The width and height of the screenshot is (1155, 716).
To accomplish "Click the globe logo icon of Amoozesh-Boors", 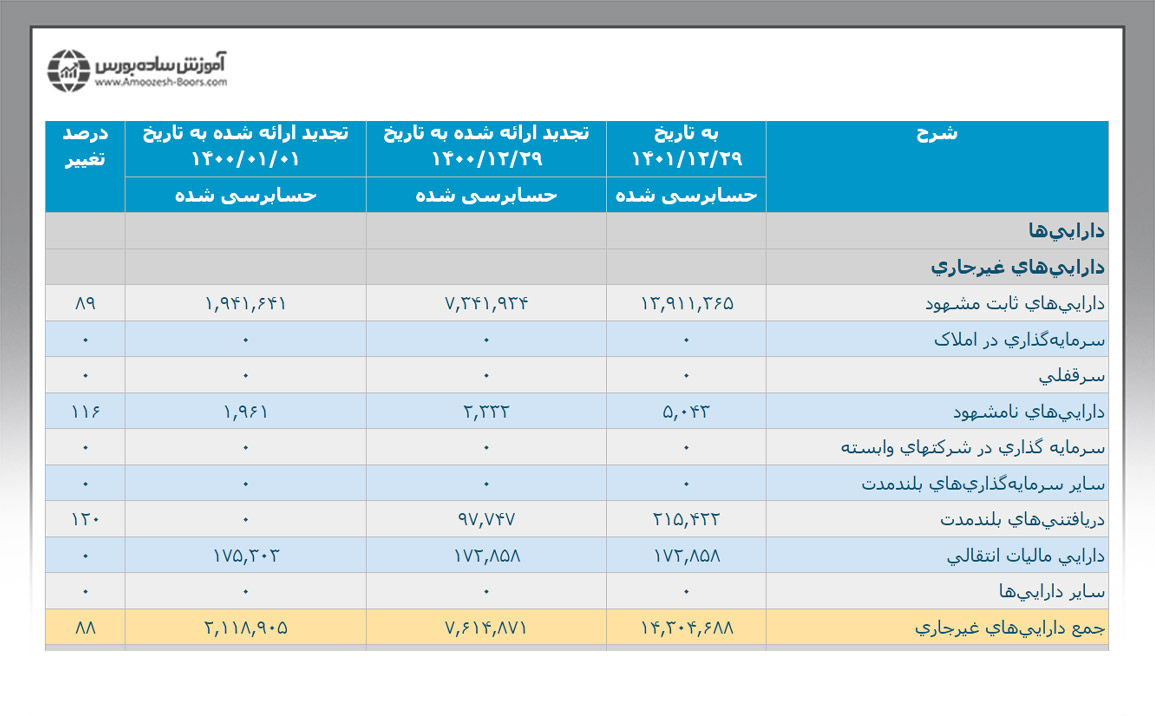I will click(70, 70).
